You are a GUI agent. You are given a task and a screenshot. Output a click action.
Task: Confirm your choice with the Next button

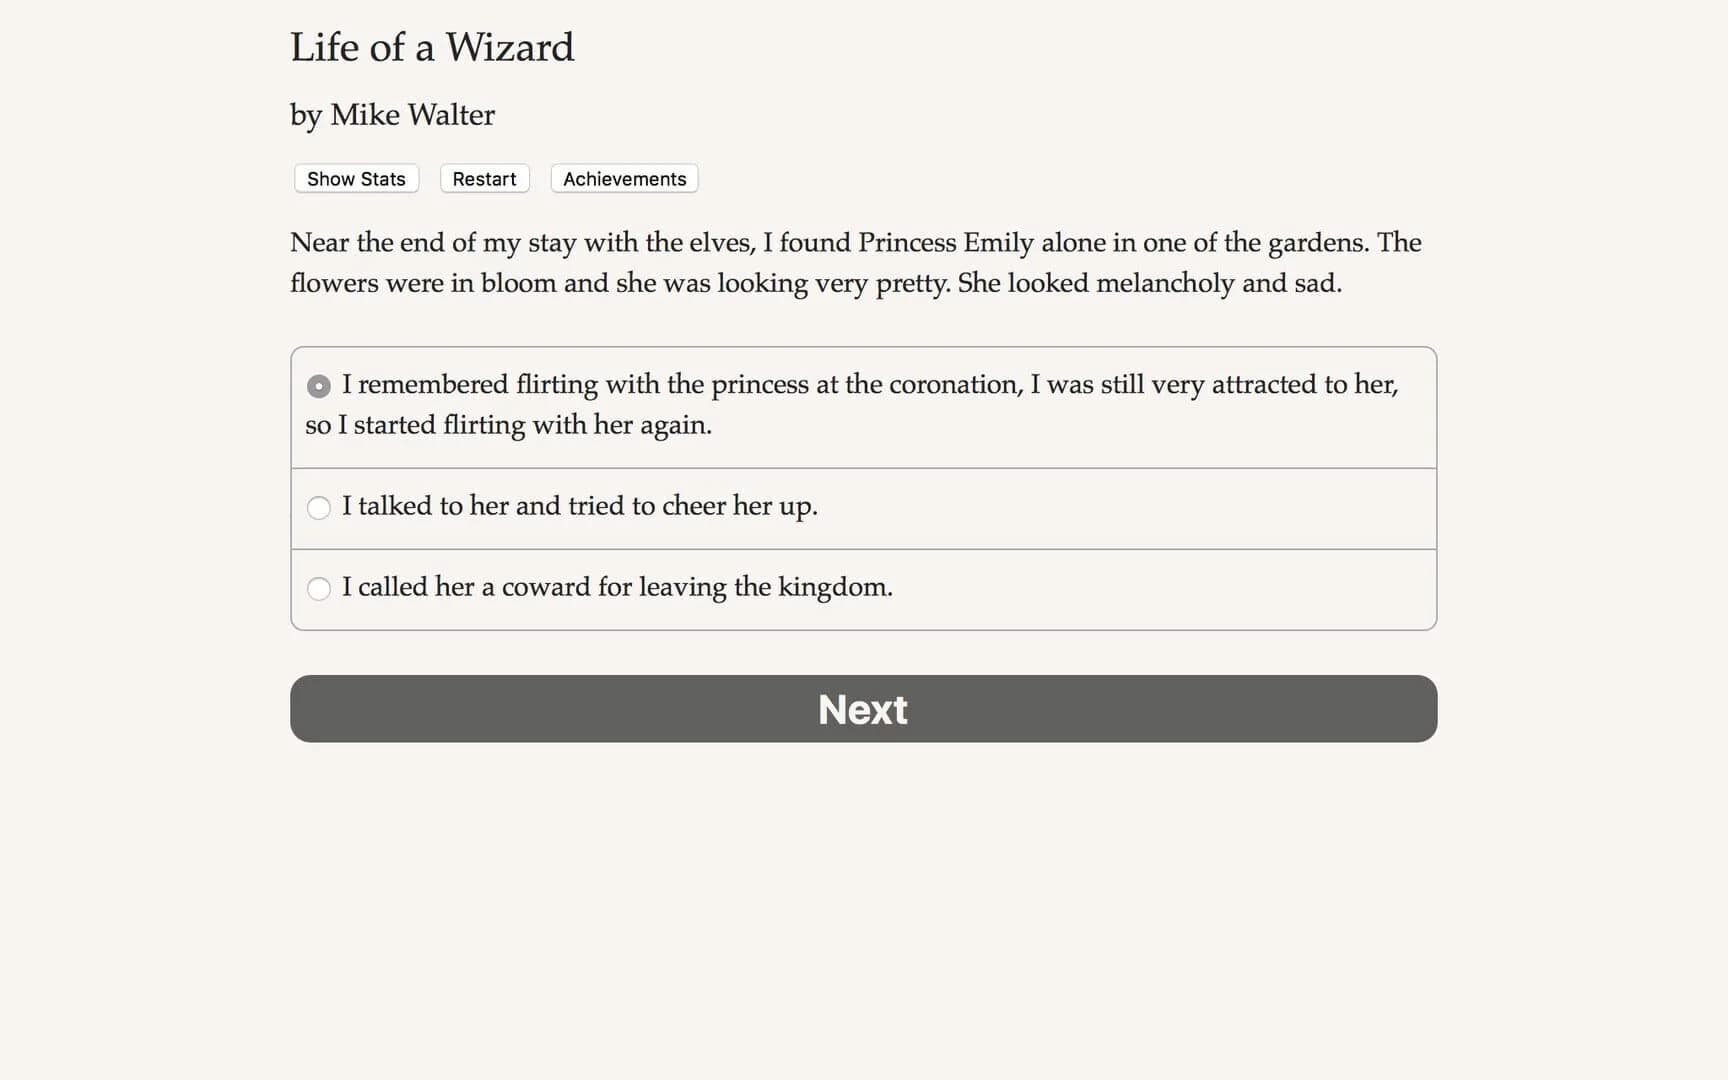click(x=862, y=709)
